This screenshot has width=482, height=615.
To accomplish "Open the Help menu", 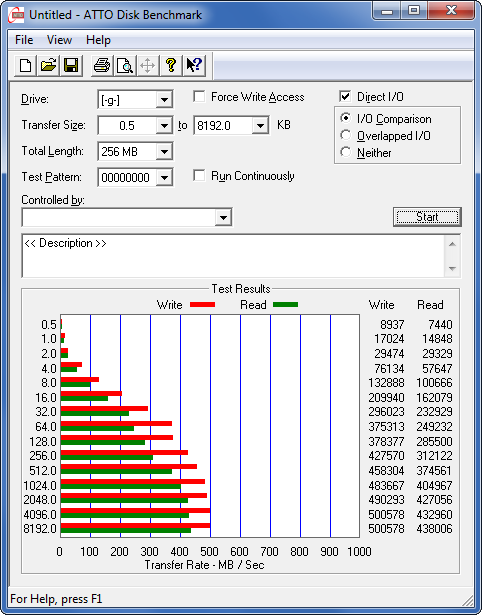I will [x=98, y=40].
